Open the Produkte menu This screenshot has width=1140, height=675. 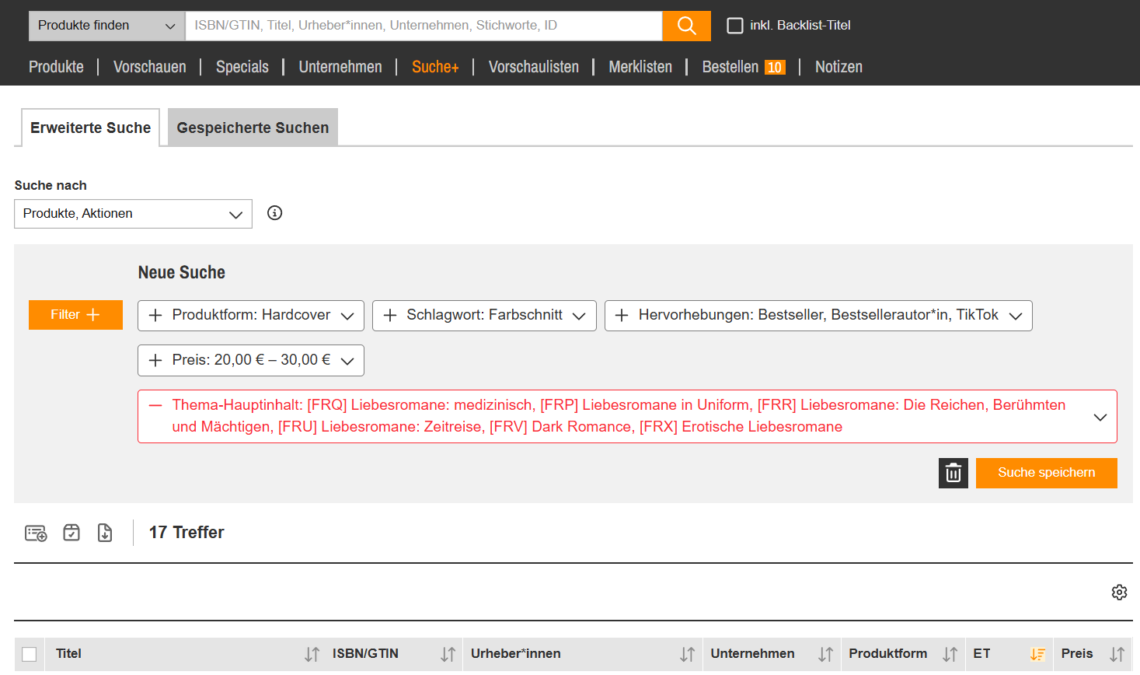(x=56, y=67)
